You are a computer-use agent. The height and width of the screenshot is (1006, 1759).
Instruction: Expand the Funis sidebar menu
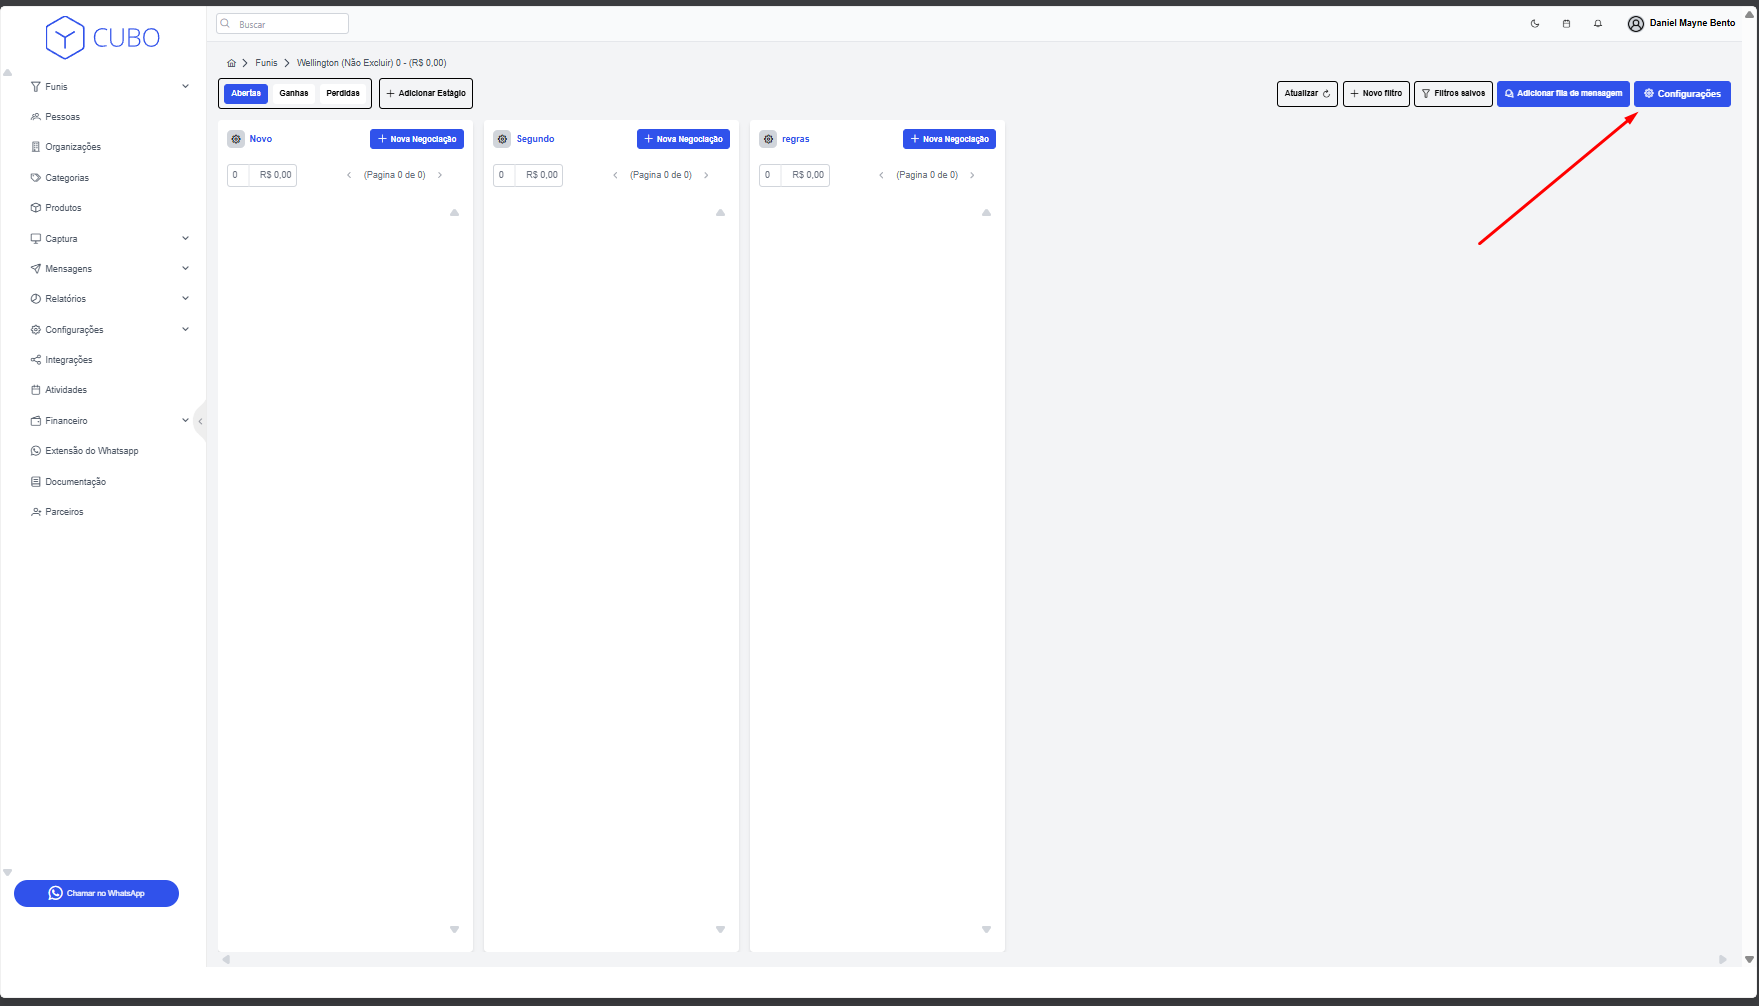click(x=185, y=87)
